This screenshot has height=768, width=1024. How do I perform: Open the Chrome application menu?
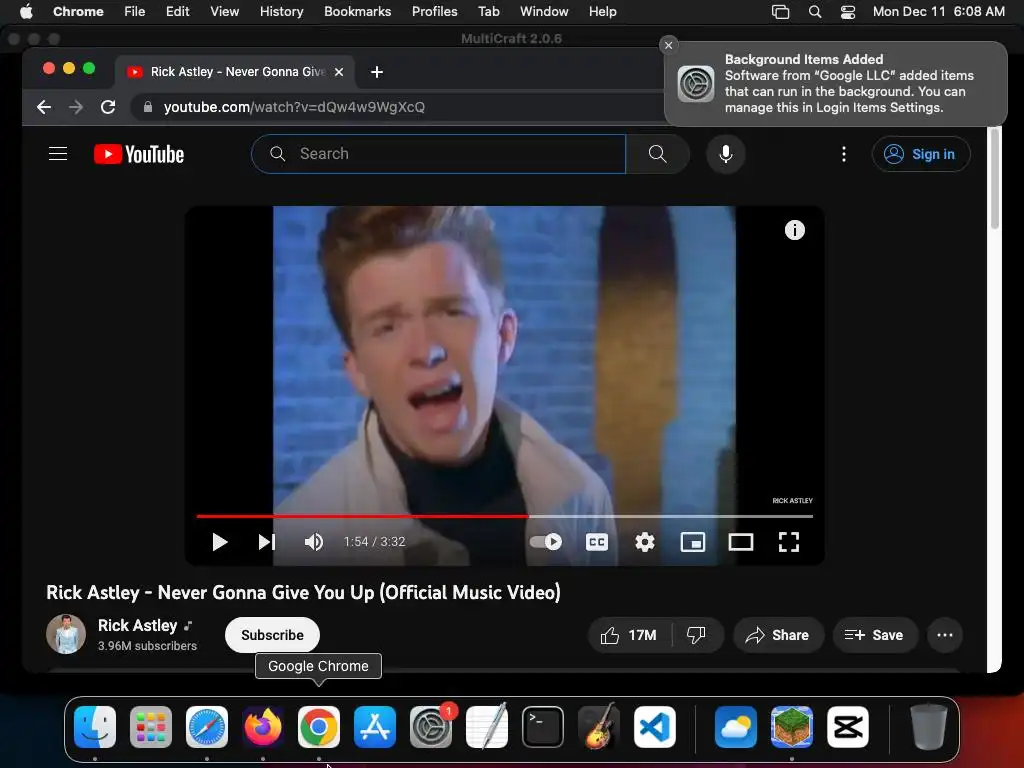[x=78, y=12]
